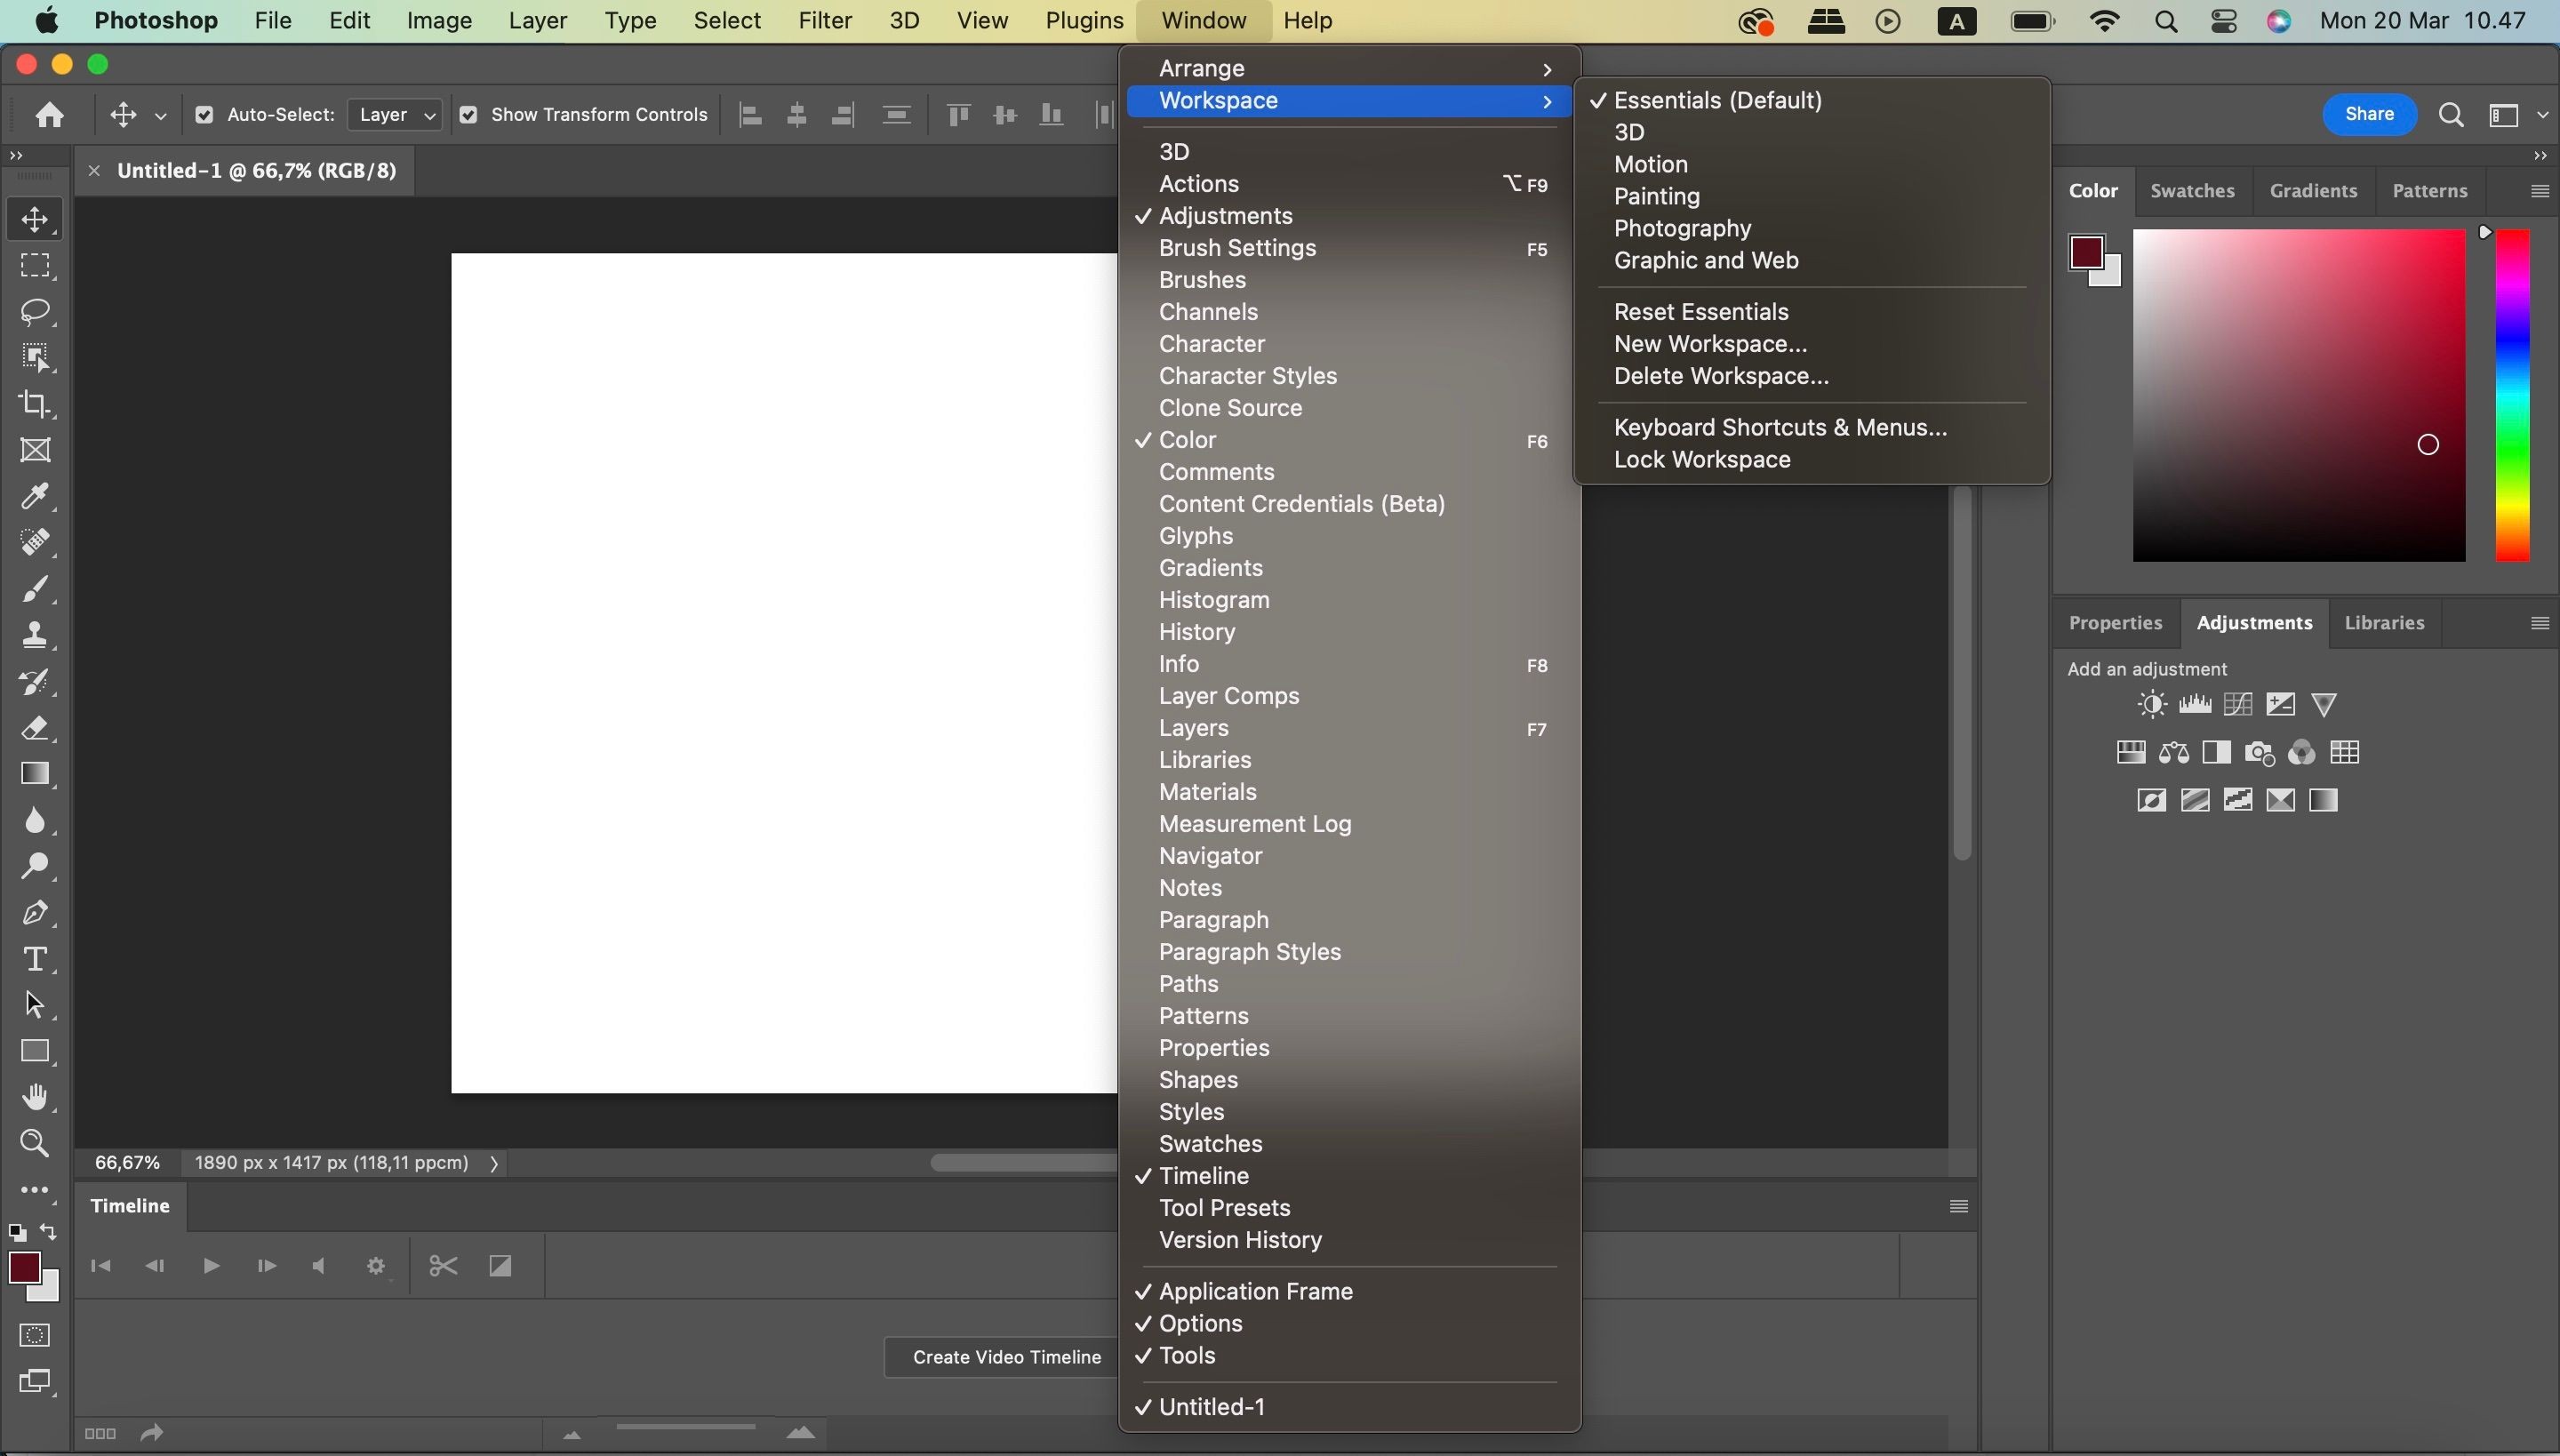Select the Object Selection tool

pos(36,358)
